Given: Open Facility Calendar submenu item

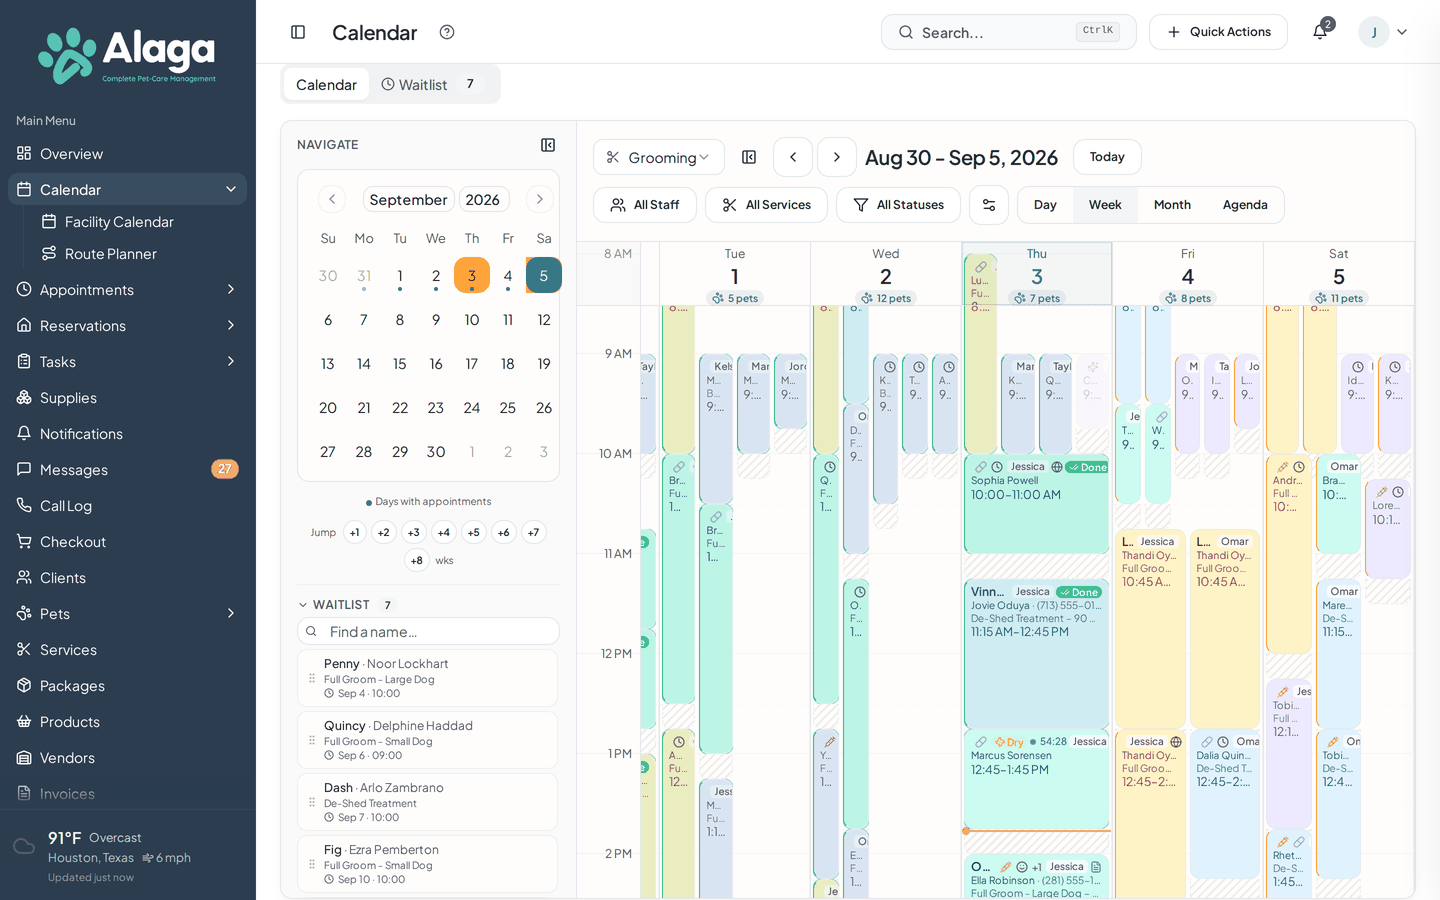Looking at the screenshot, I should 140,222.
